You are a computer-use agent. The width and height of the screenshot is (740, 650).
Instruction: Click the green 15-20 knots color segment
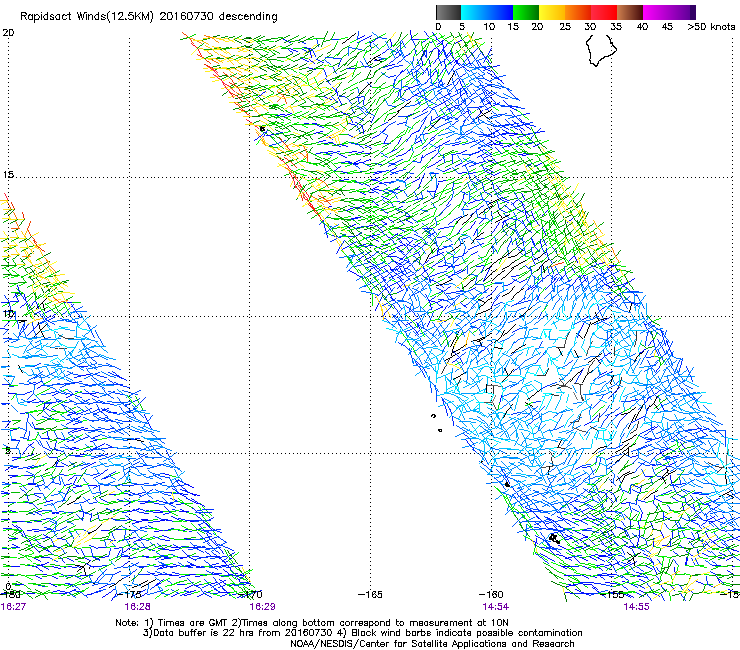526,12
